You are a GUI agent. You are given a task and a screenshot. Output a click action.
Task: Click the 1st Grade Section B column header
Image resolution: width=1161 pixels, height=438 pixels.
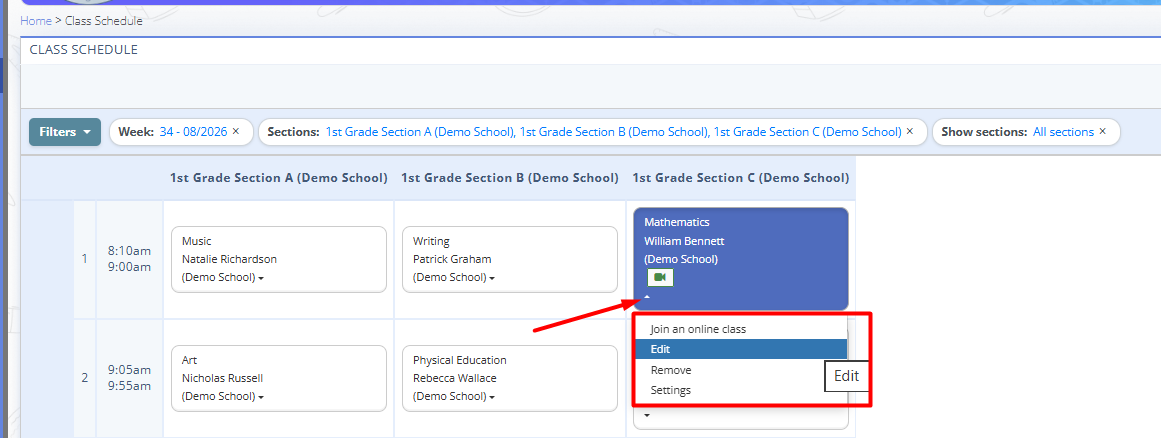click(509, 178)
